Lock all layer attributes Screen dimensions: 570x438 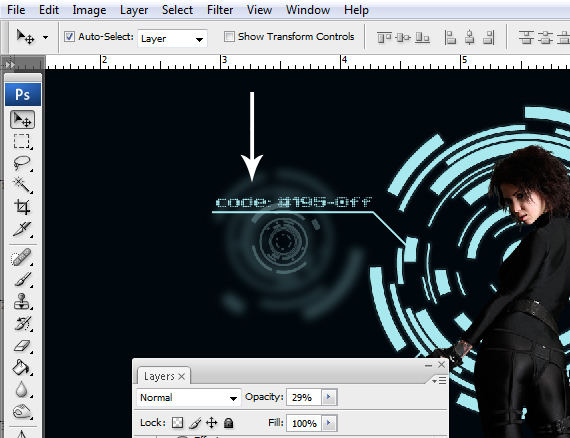click(x=228, y=423)
